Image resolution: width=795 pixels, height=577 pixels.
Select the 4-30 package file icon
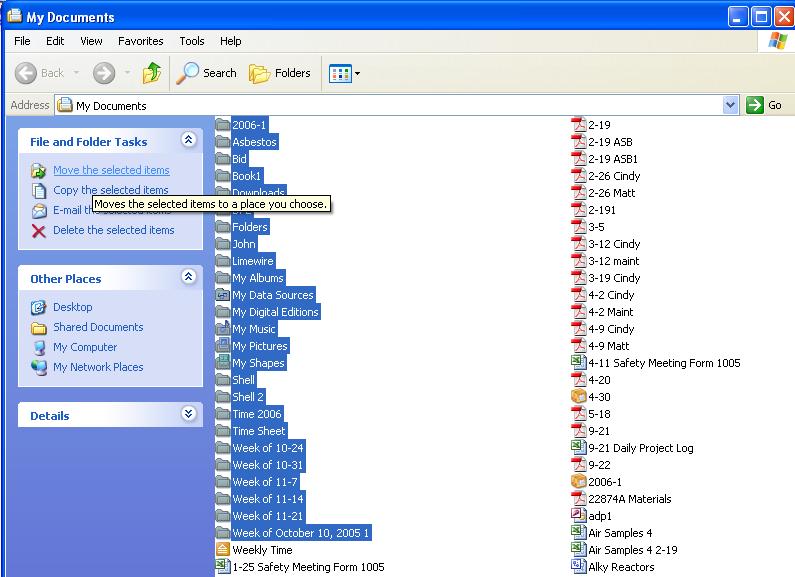(579, 396)
